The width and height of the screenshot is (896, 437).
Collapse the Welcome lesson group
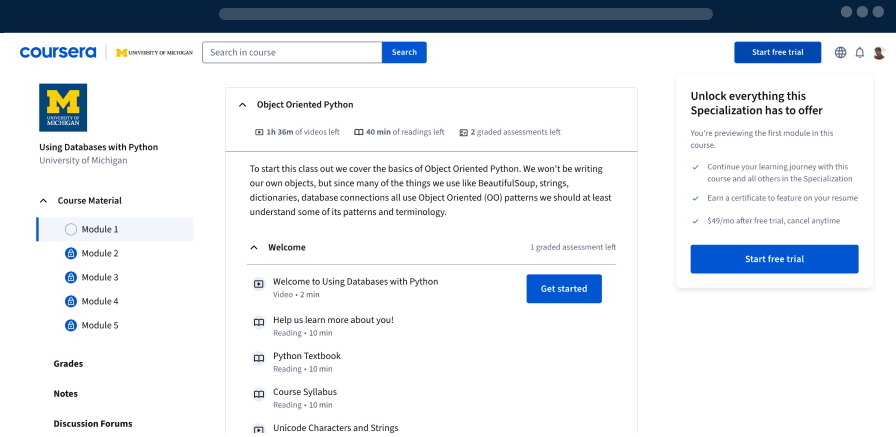click(254, 247)
